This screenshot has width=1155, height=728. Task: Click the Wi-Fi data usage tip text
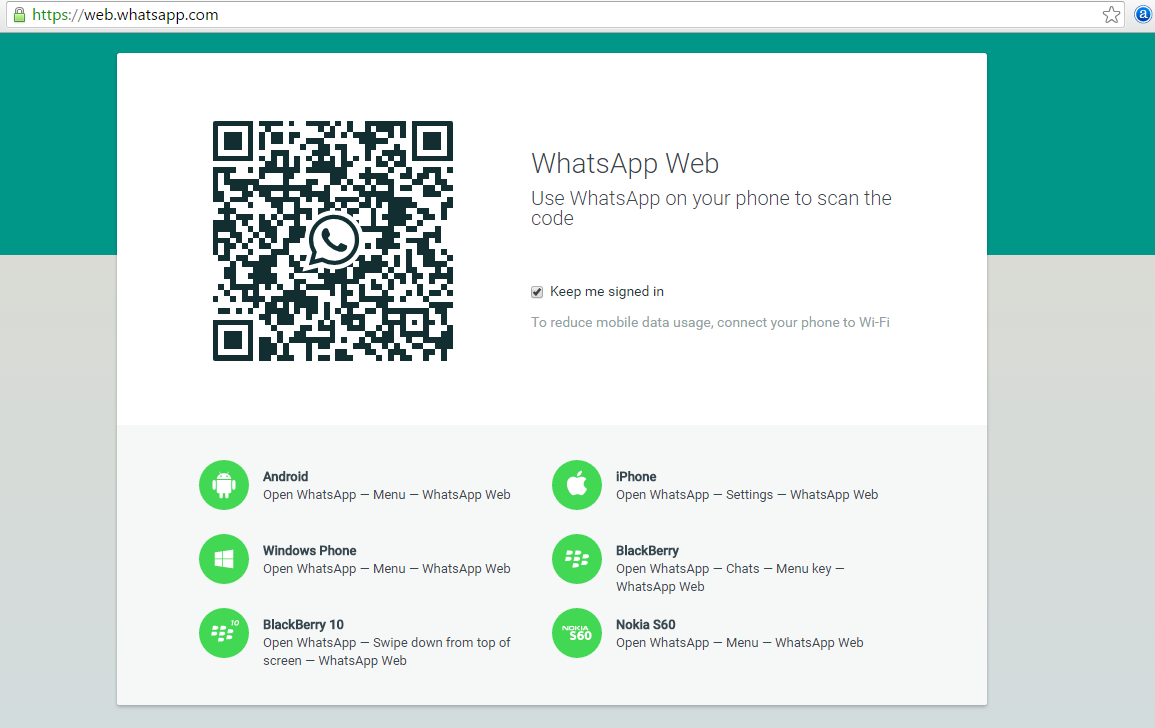point(711,322)
